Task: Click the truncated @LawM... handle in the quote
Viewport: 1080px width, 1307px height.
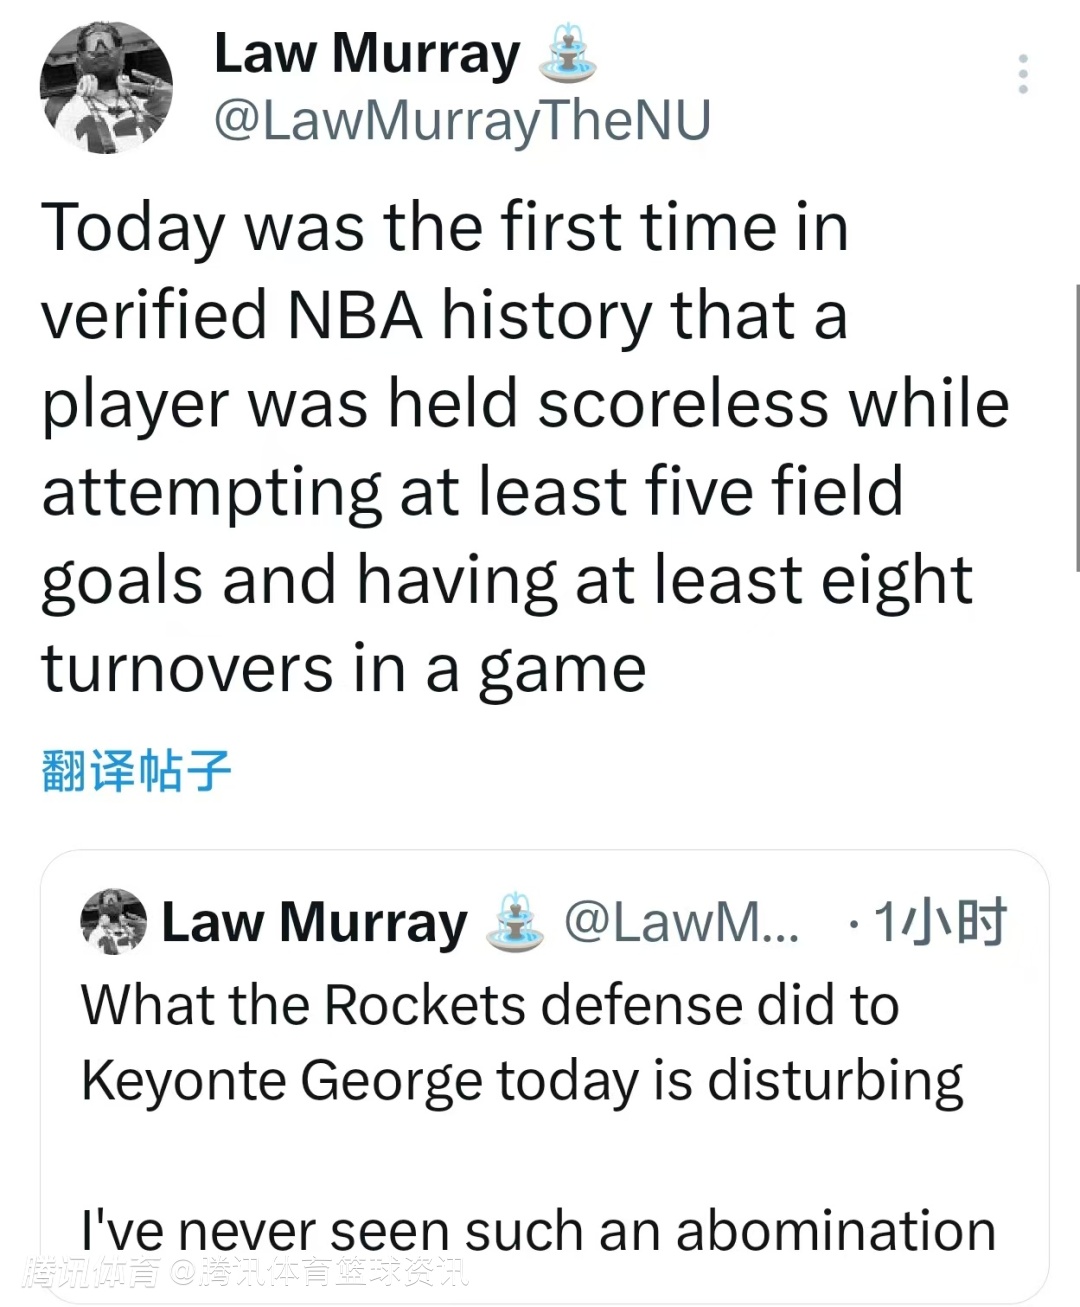Action: [x=682, y=922]
